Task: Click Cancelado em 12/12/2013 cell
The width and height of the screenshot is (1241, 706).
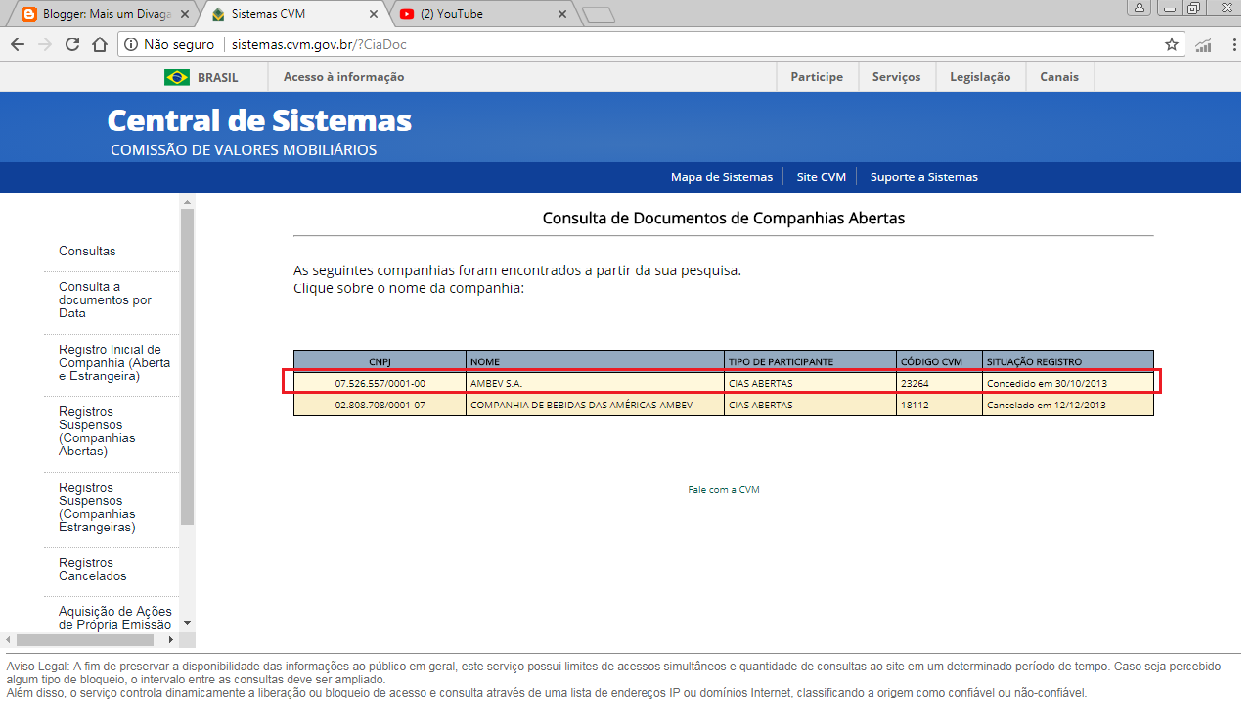Action: click(1068, 405)
